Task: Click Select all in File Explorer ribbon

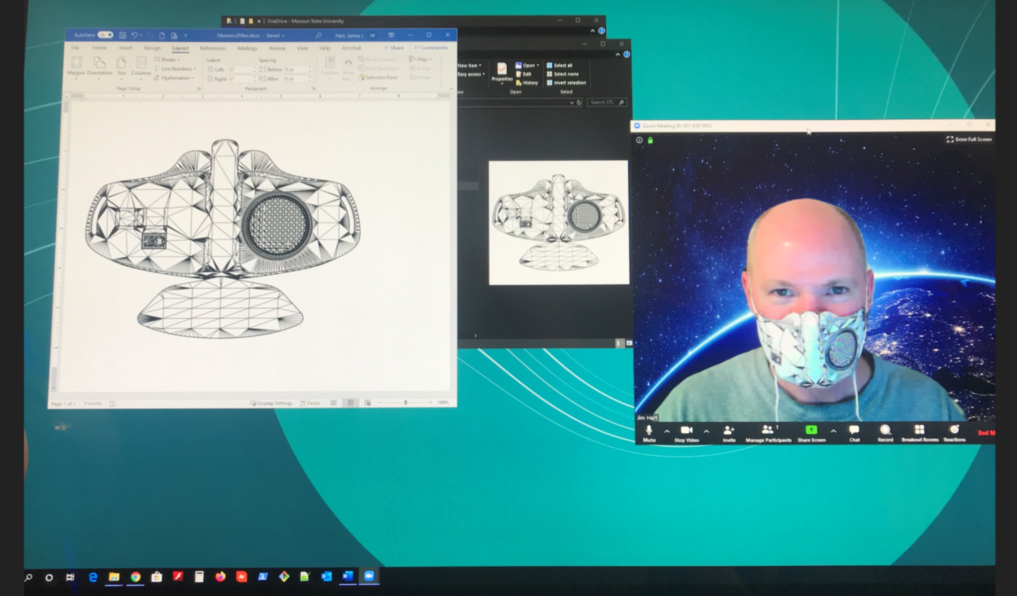Action: point(559,66)
